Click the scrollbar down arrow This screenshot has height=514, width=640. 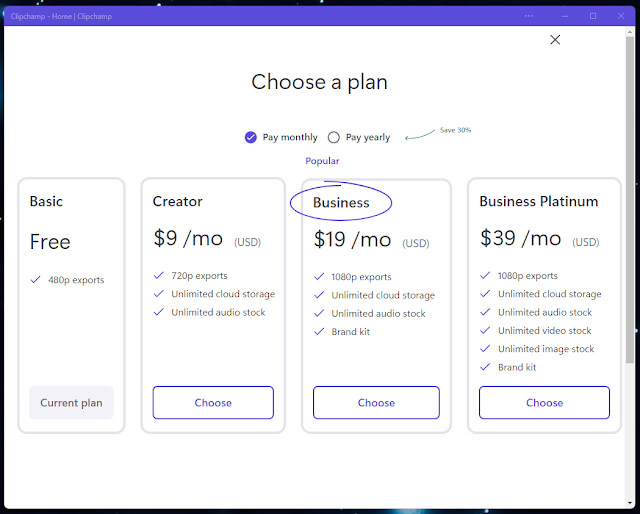[x=630, y=503]
